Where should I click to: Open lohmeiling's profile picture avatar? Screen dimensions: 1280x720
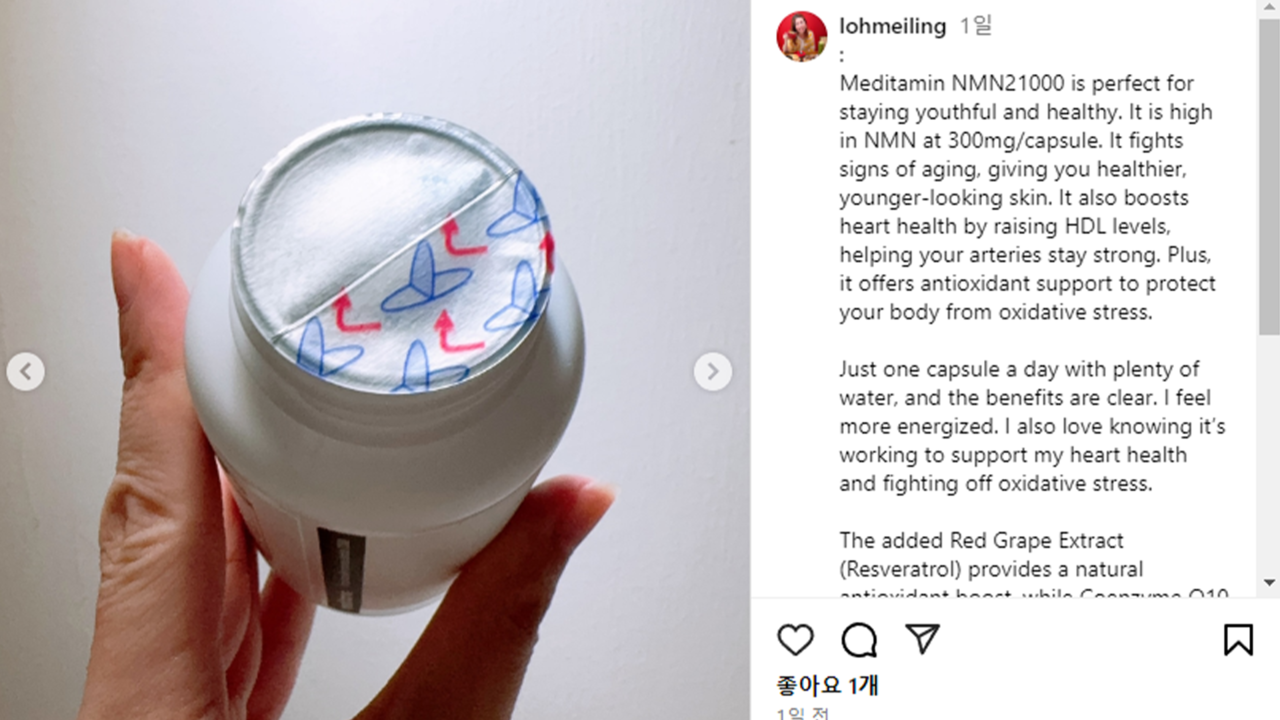(801, 36)
